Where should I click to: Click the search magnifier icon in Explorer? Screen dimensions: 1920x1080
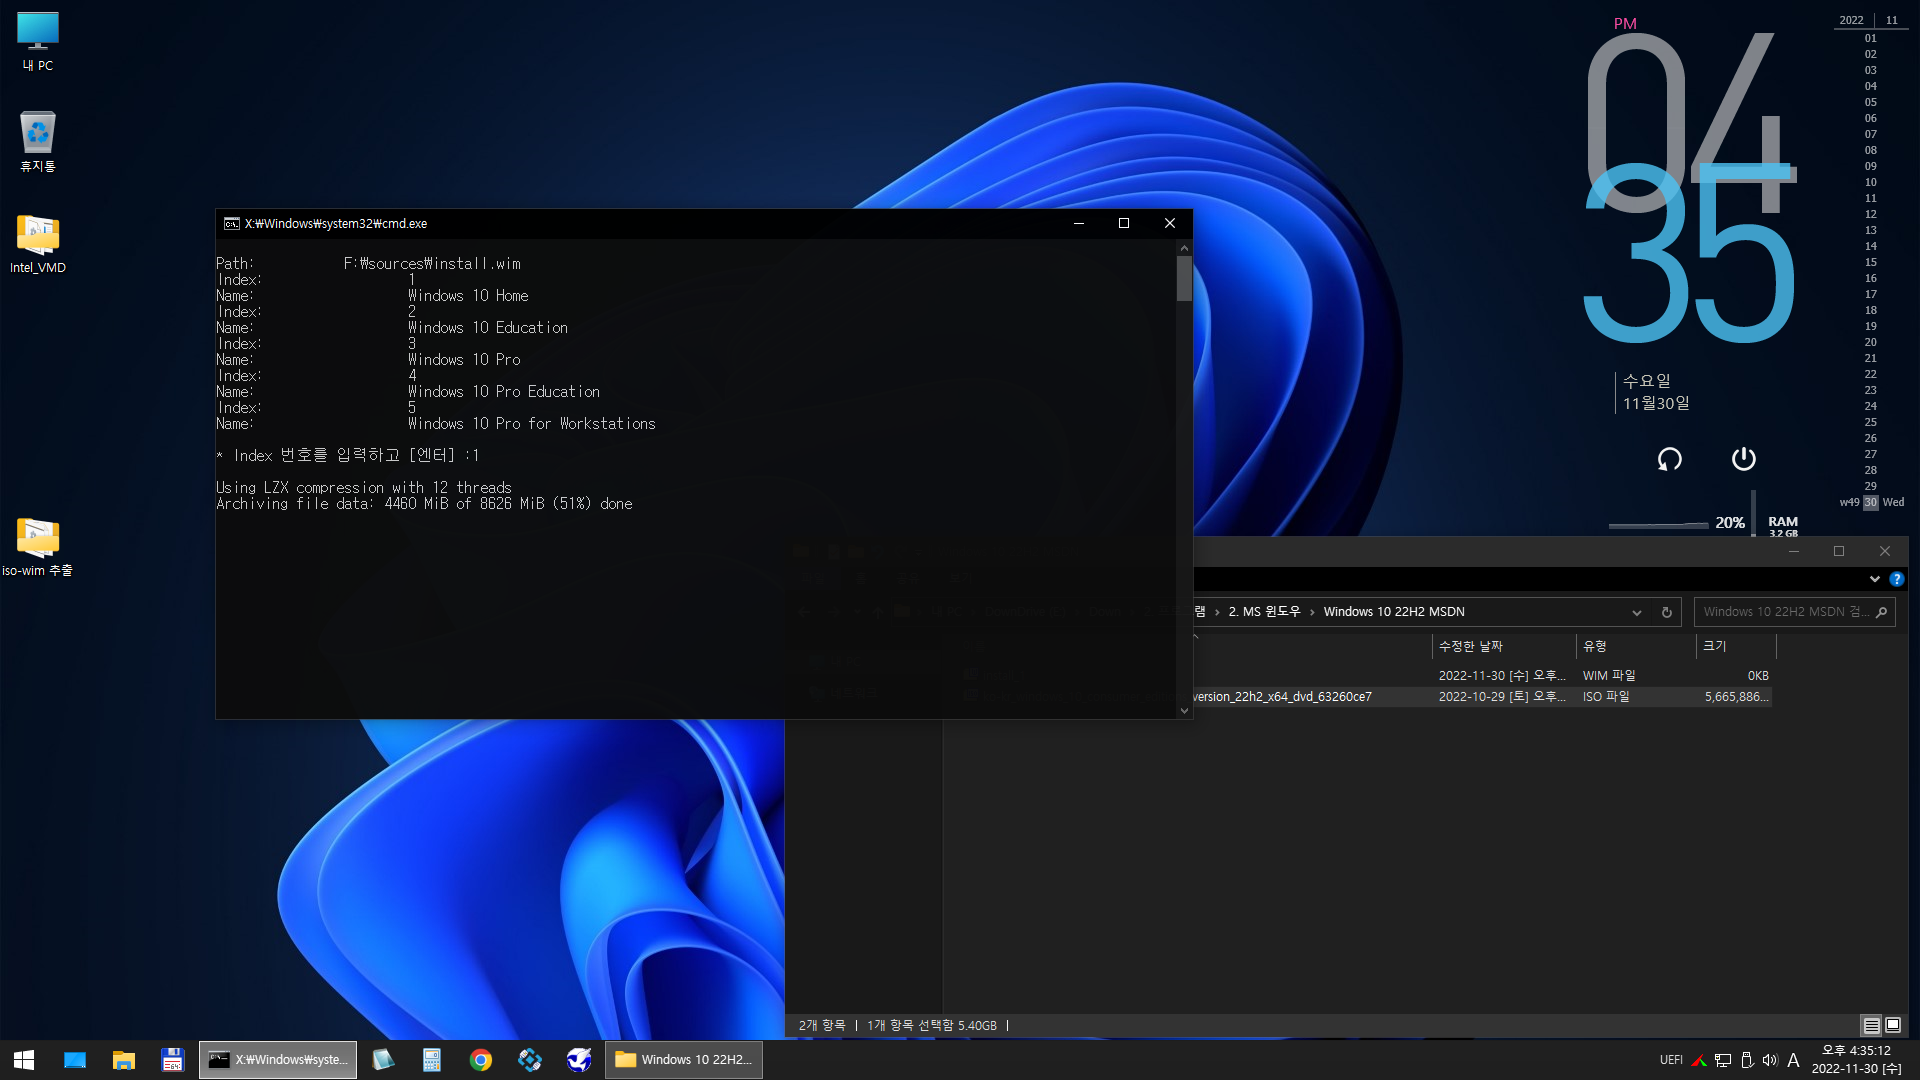(1882, 612)
